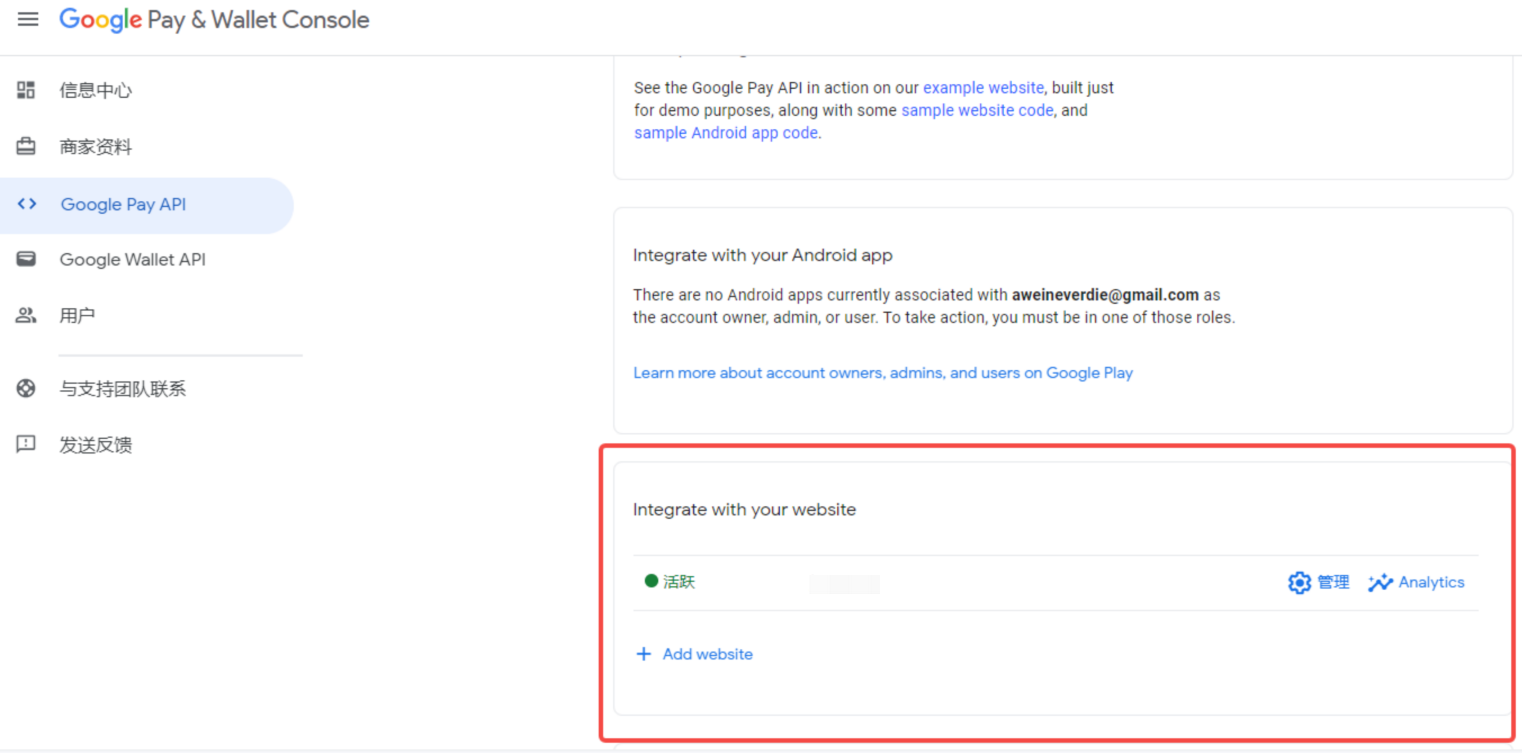Click the Analytics chart icon
This screenshot has height=753, width=1522.
point(1380,583)
